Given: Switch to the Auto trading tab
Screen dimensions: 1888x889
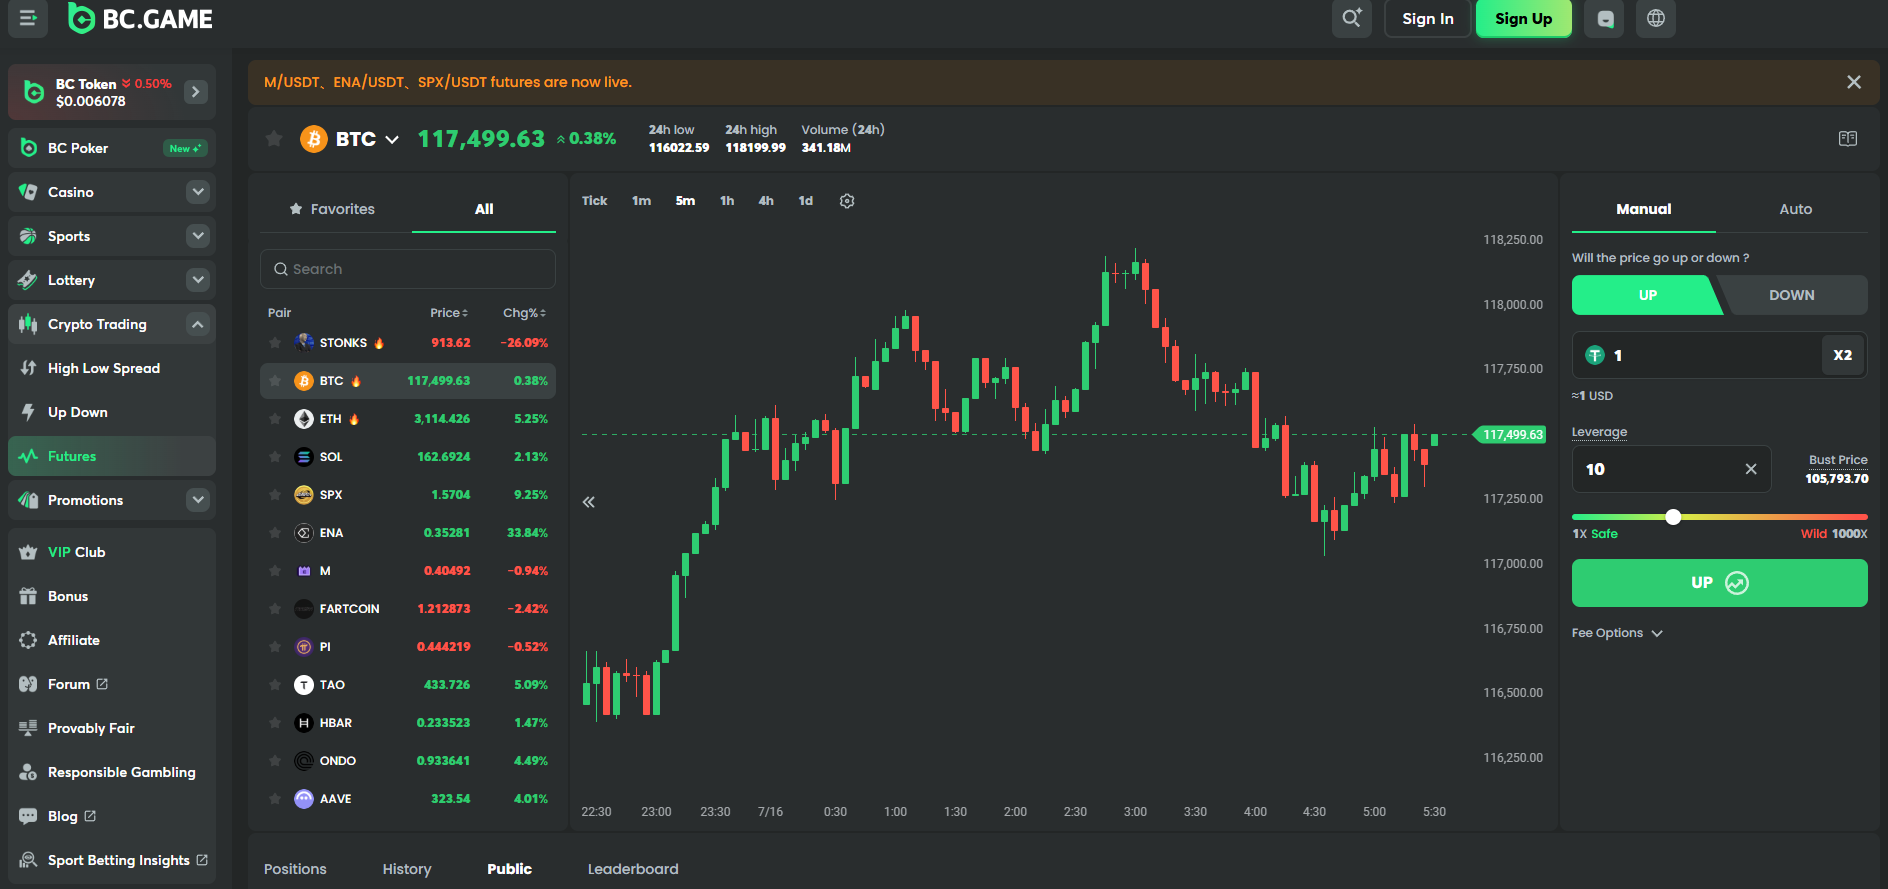Looking at the screenshot, I should click(x=1795, y=209).
